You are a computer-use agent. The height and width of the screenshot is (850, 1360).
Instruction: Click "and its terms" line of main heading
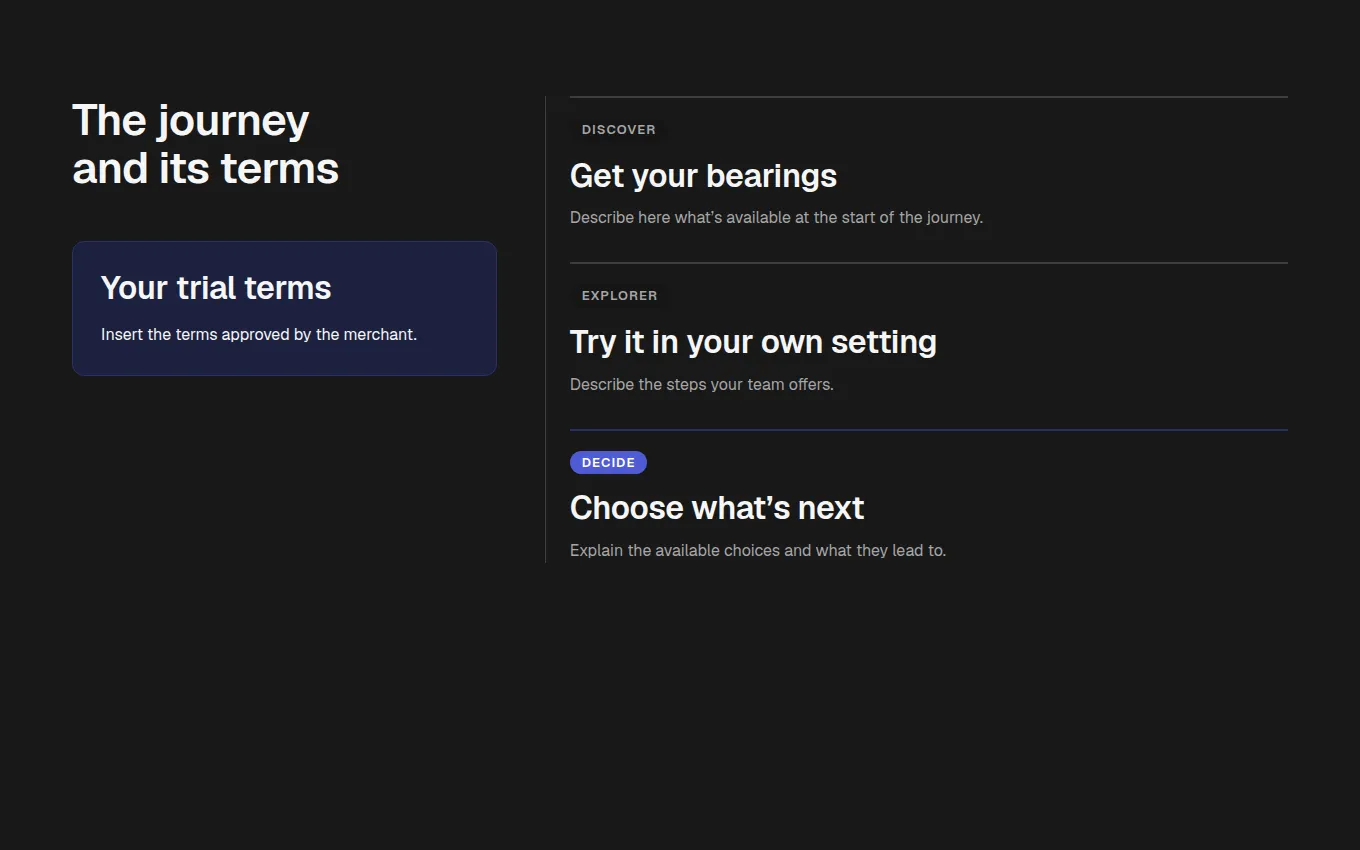coord(205,169)
